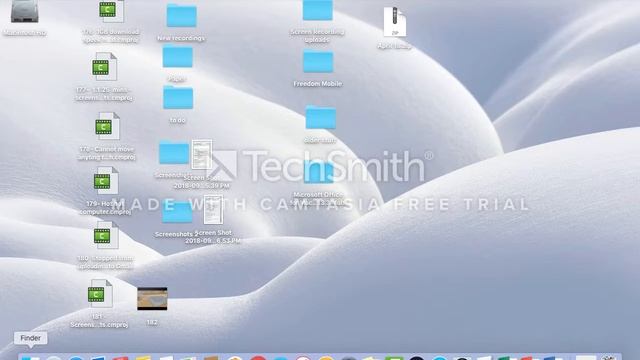Select the Screenshots folder icon
The width and height of the screenshot is (640, 360).
(x=174, y=152)
